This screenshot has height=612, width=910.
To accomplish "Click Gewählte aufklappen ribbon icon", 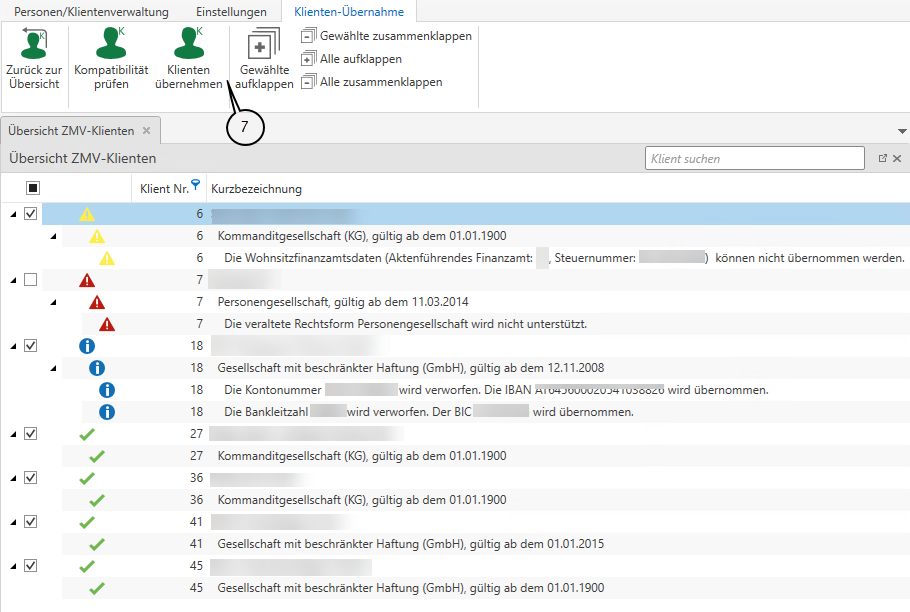I will click(x=263, y=46).
